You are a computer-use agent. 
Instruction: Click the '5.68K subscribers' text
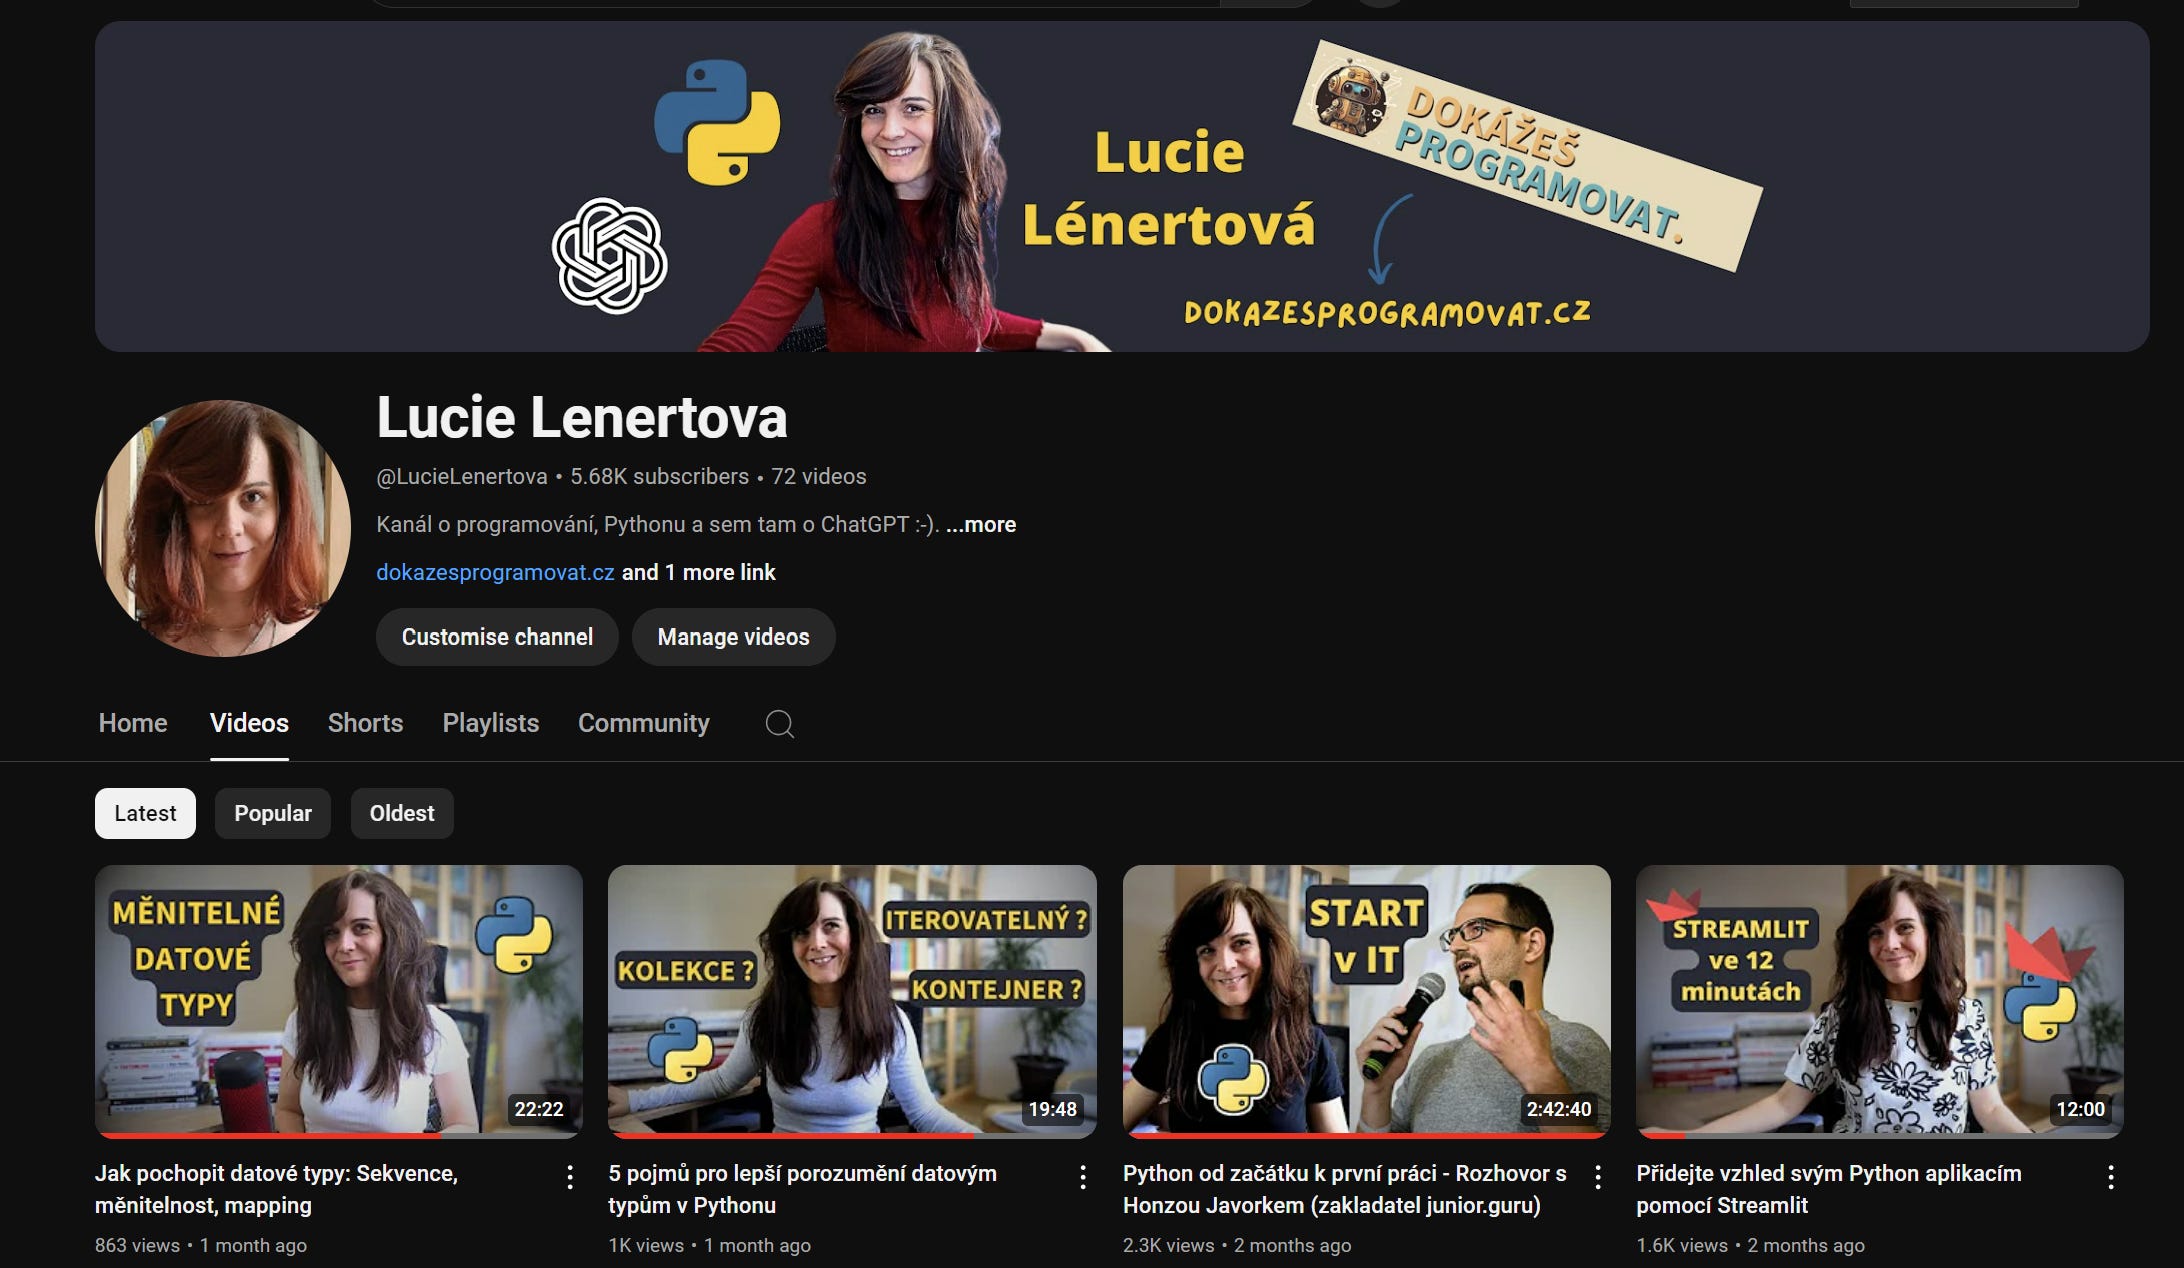(659, 476)
